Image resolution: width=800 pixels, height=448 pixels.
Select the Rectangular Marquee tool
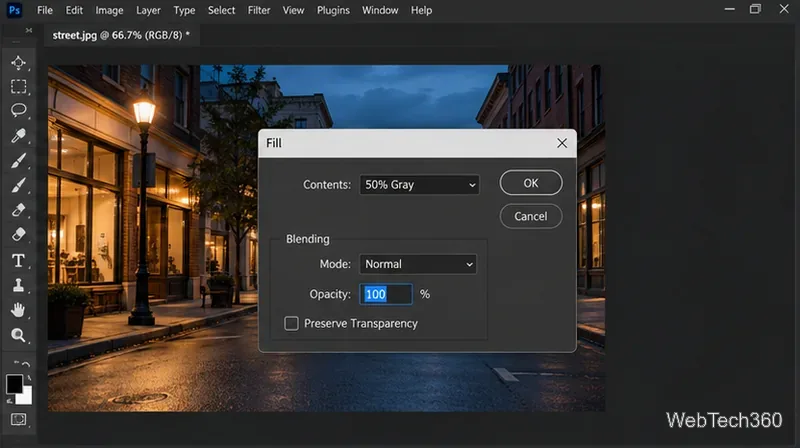(x=18, y=86)
